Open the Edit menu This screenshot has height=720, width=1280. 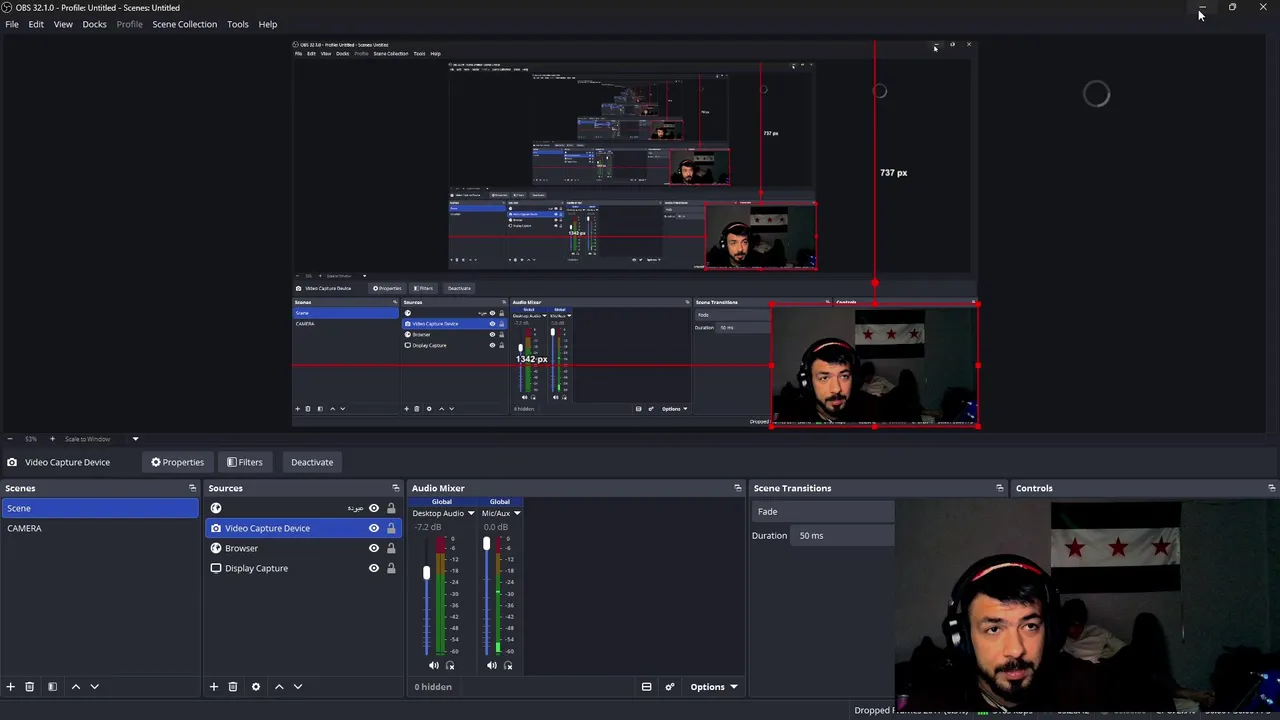36,24
